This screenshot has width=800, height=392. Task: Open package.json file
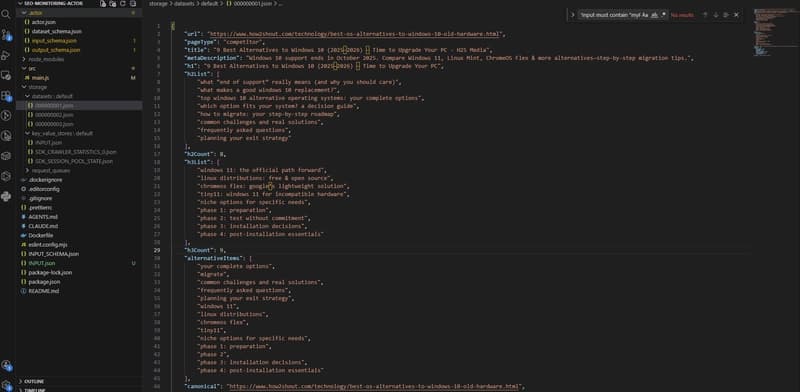pyautogui.click(x=79, y=281)
